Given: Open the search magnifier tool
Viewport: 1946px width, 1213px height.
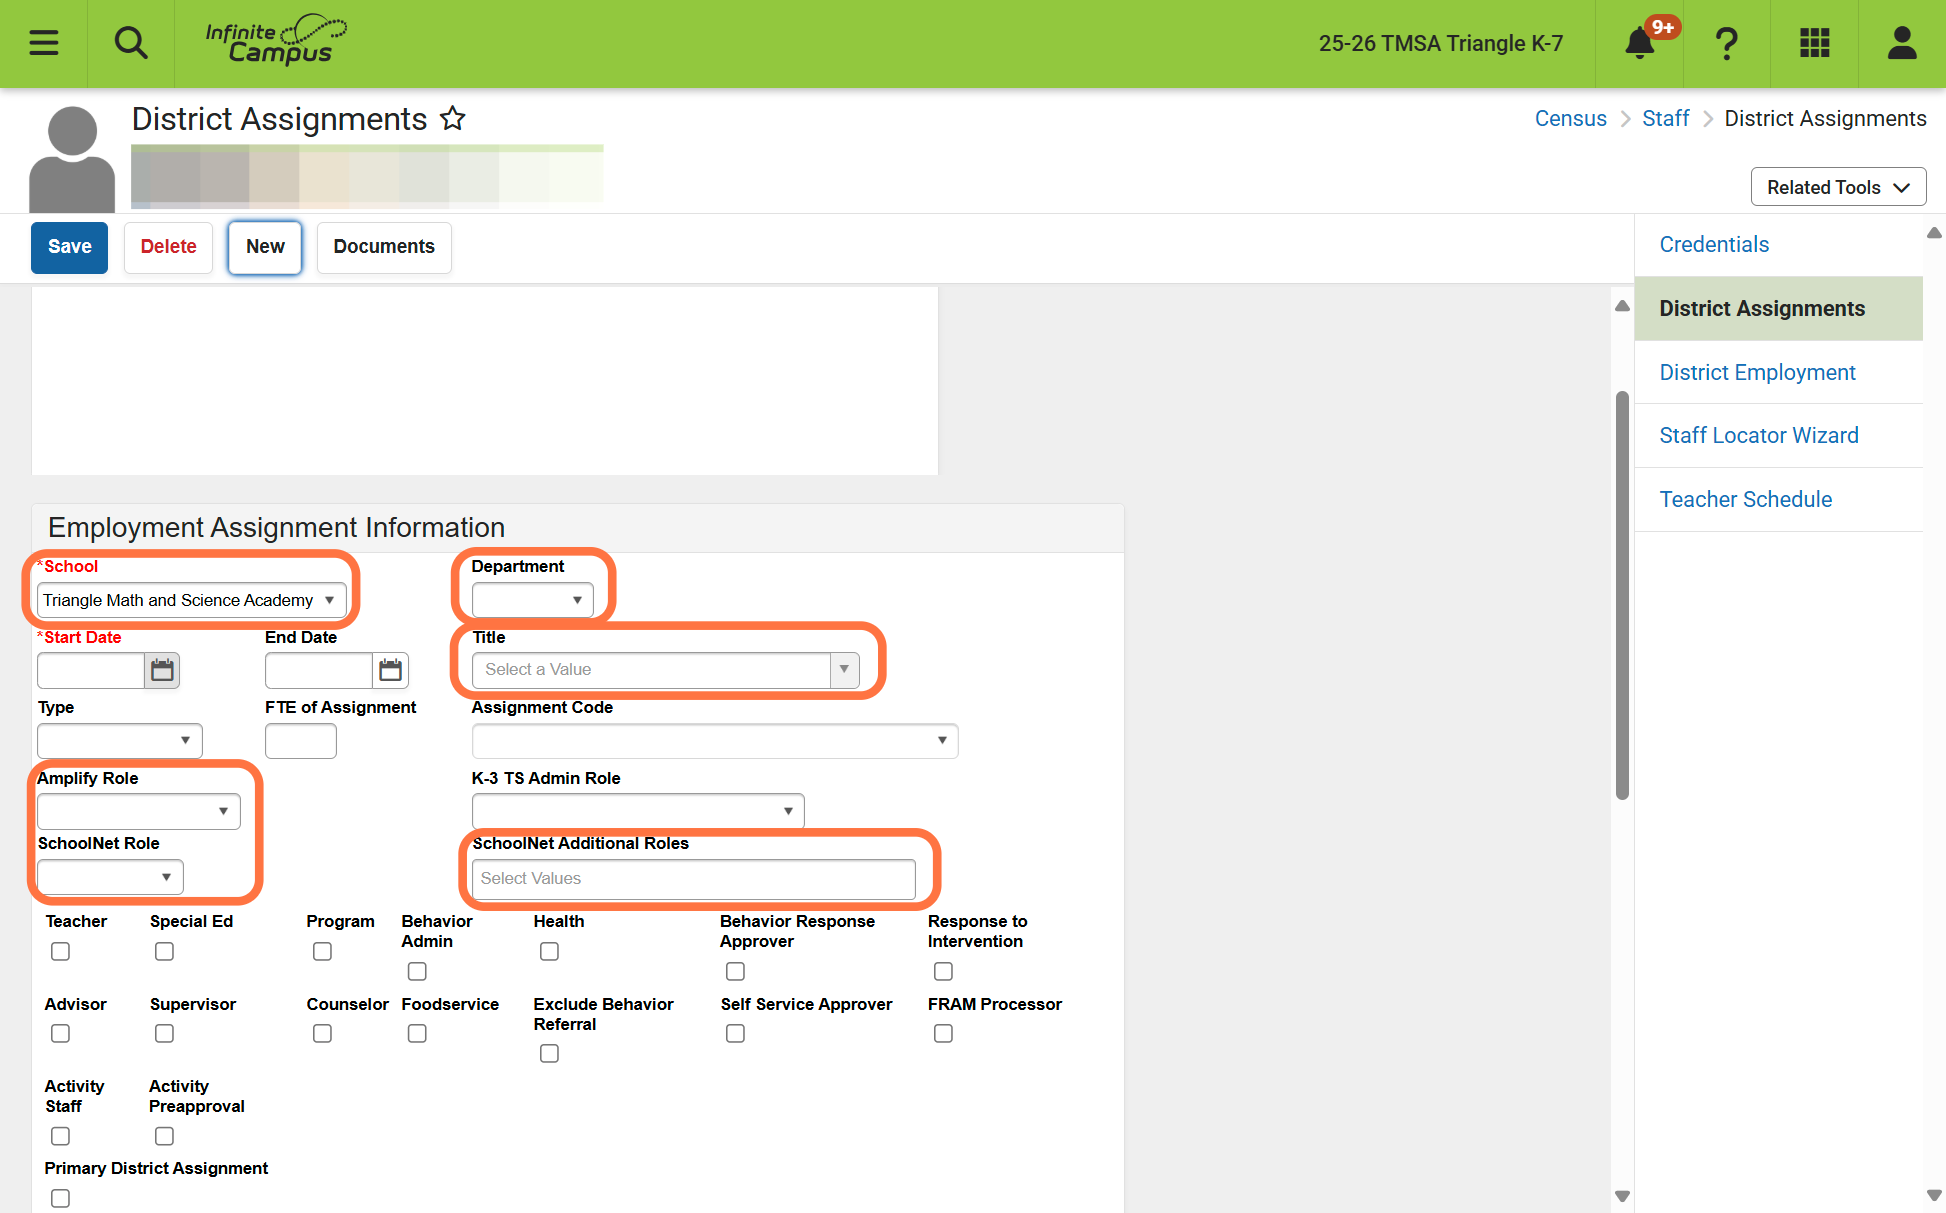Looking at the screenshot, I should click(131, 43).
